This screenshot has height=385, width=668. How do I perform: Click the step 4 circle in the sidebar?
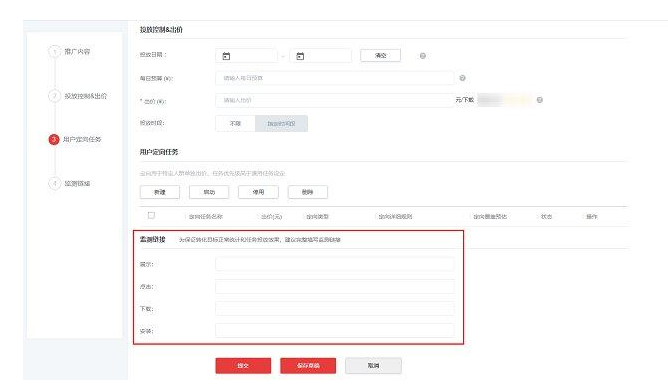click(x=54, y=184)
